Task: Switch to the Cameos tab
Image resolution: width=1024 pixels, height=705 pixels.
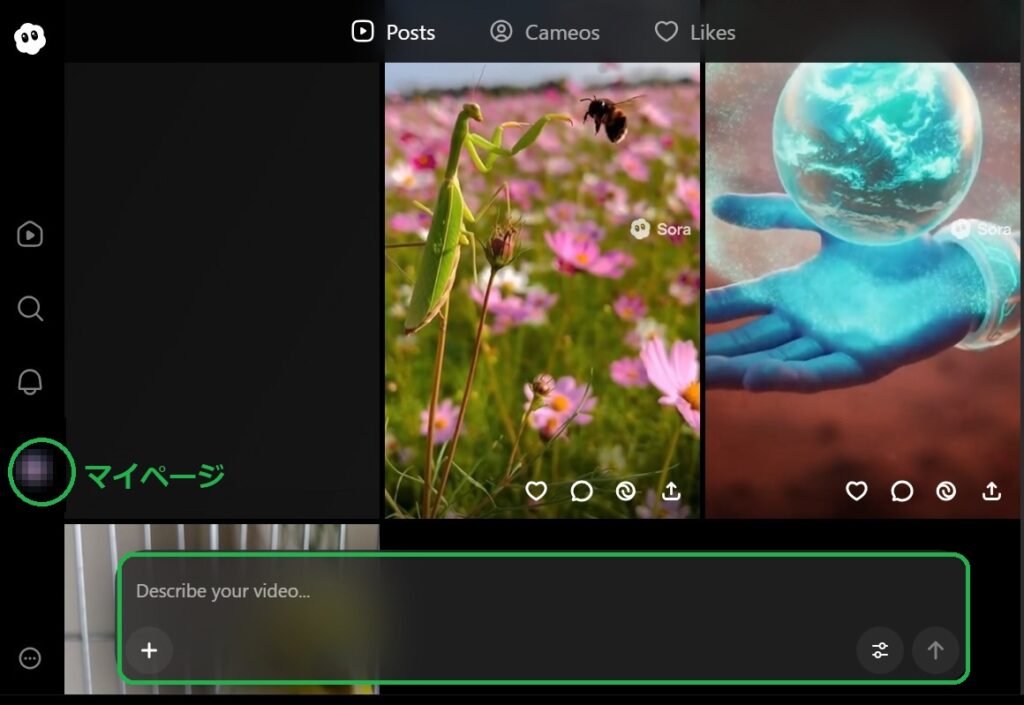Action: click(x=545, y=32)
